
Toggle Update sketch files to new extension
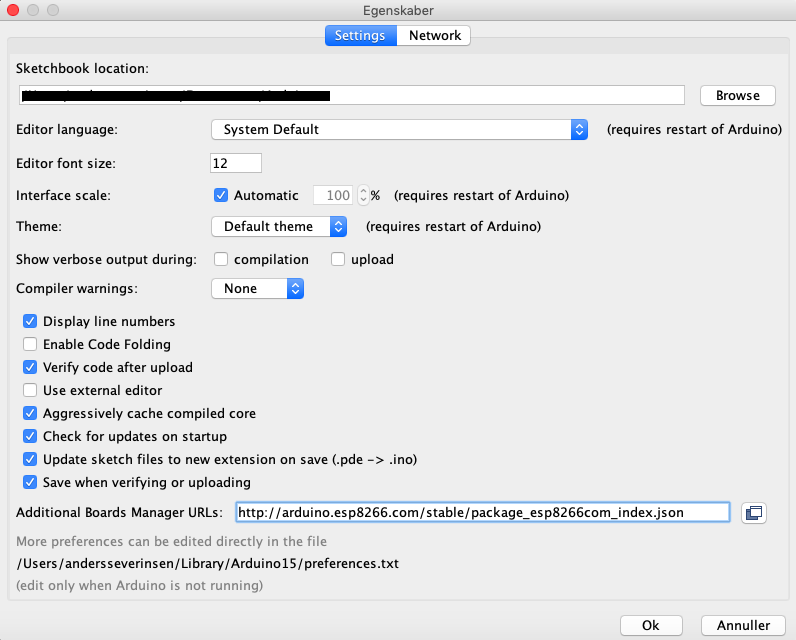(x=30, y=459)
